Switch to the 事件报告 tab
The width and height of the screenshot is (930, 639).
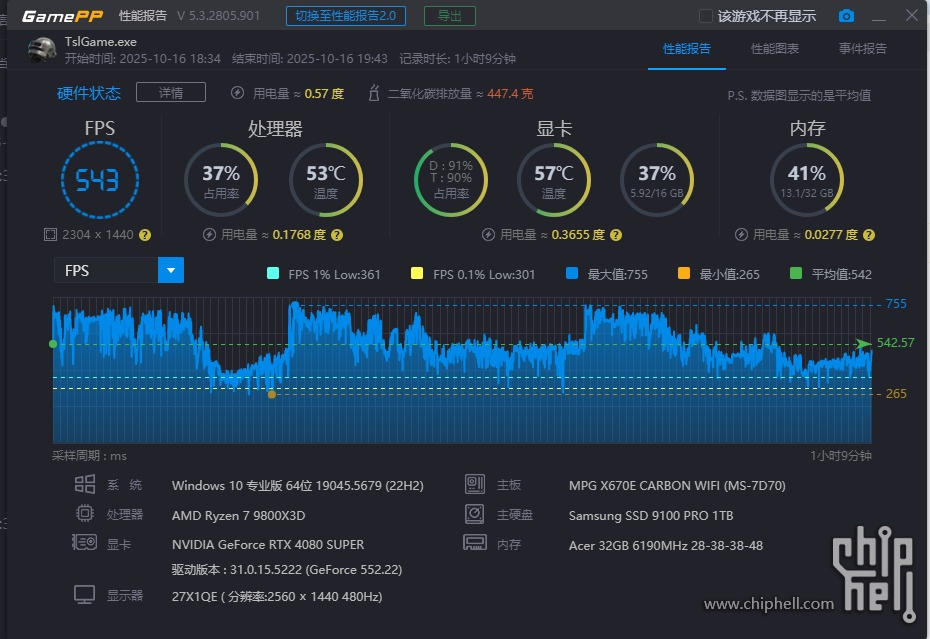pos(862,48)
